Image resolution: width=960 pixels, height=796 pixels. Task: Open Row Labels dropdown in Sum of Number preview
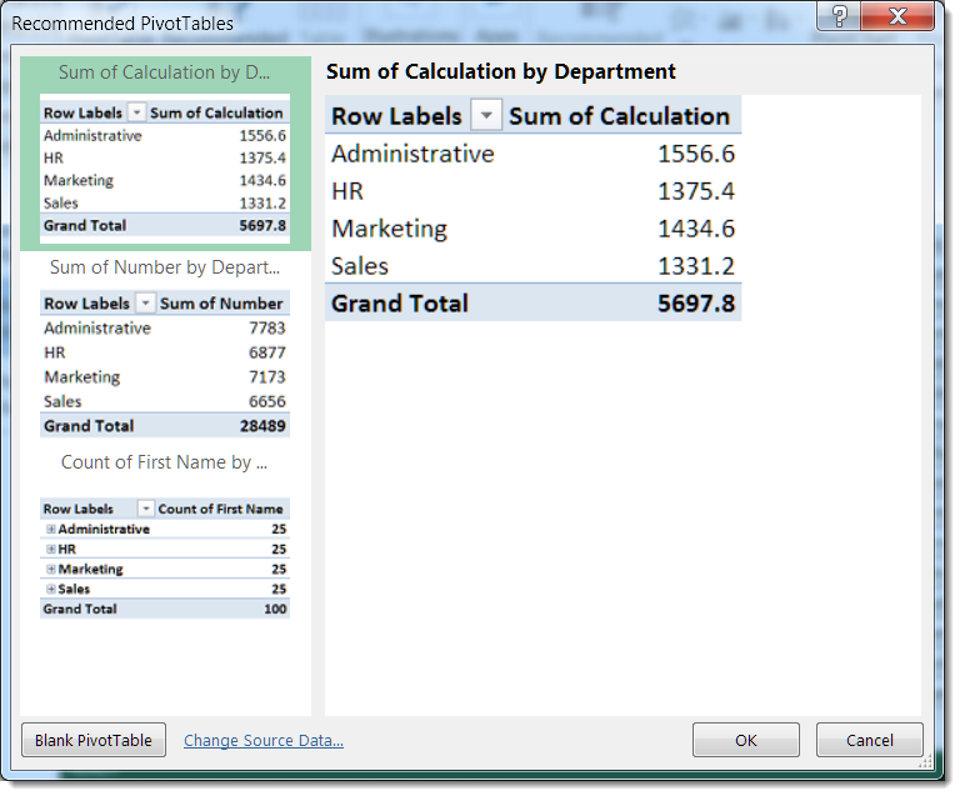pyautogui.click(x=143, y=303)
